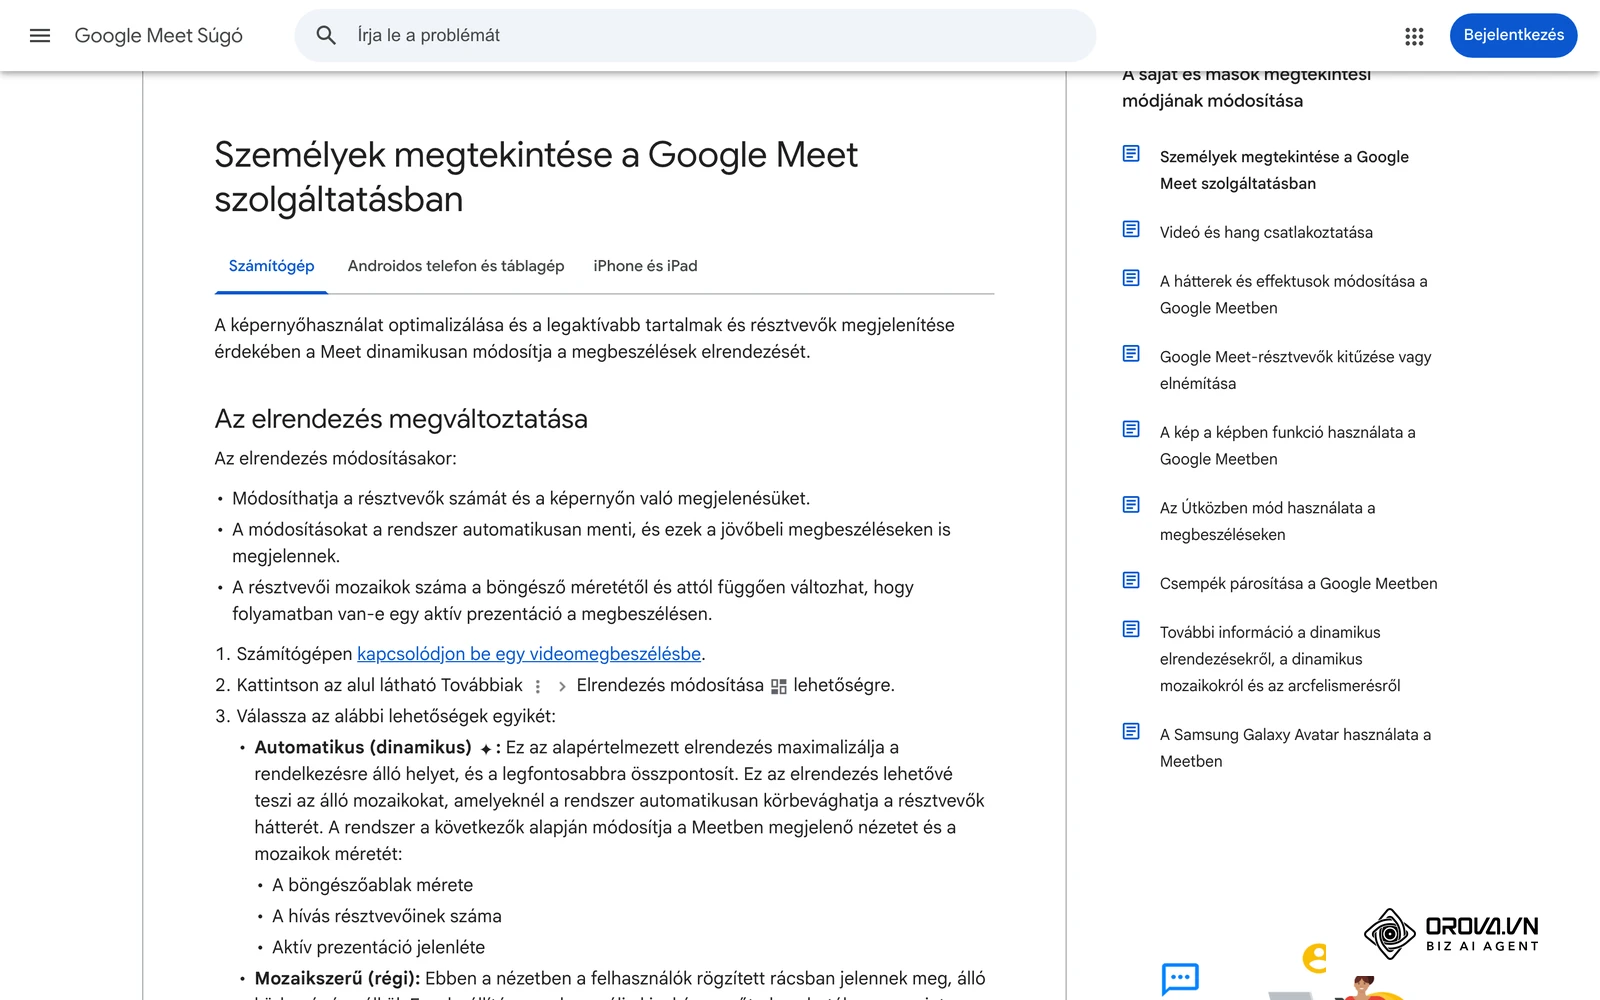The height and width of the screenshot is (1000, 1600).
Task: Click the feedback chat bubble icon
Action: tap(1180, 978)
